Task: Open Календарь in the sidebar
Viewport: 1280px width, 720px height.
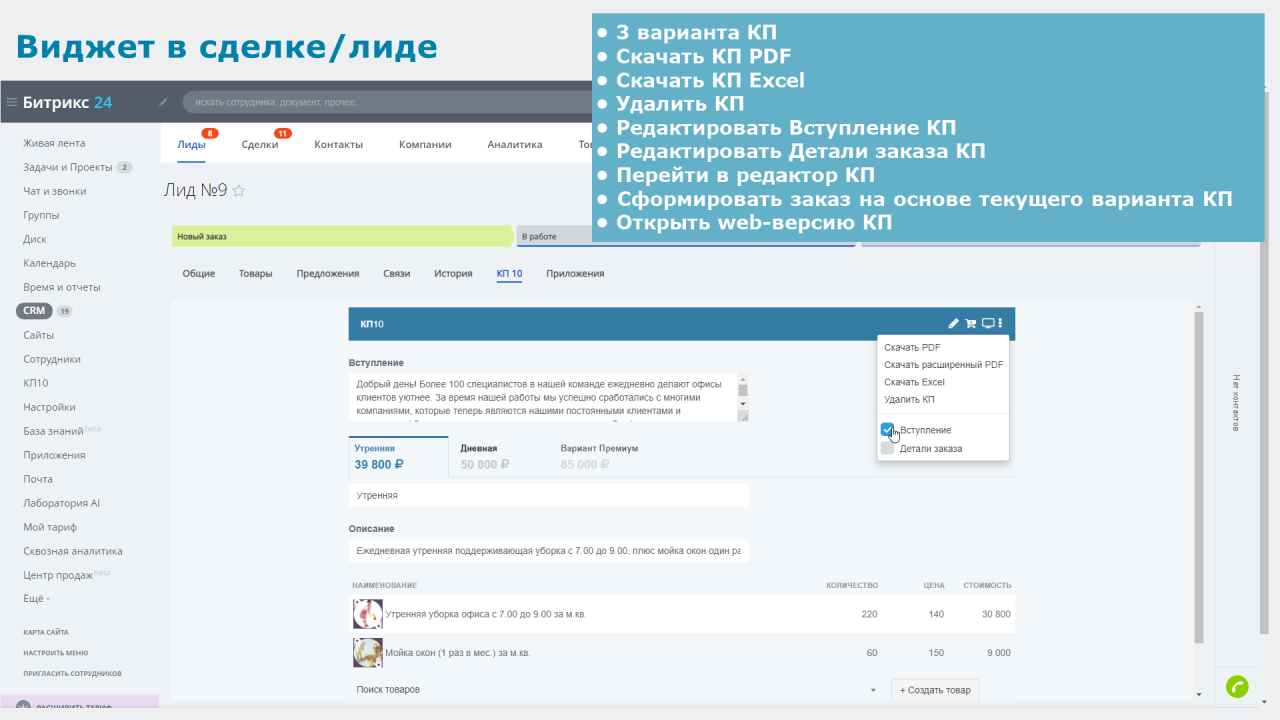Action: [x=49, y=263]
